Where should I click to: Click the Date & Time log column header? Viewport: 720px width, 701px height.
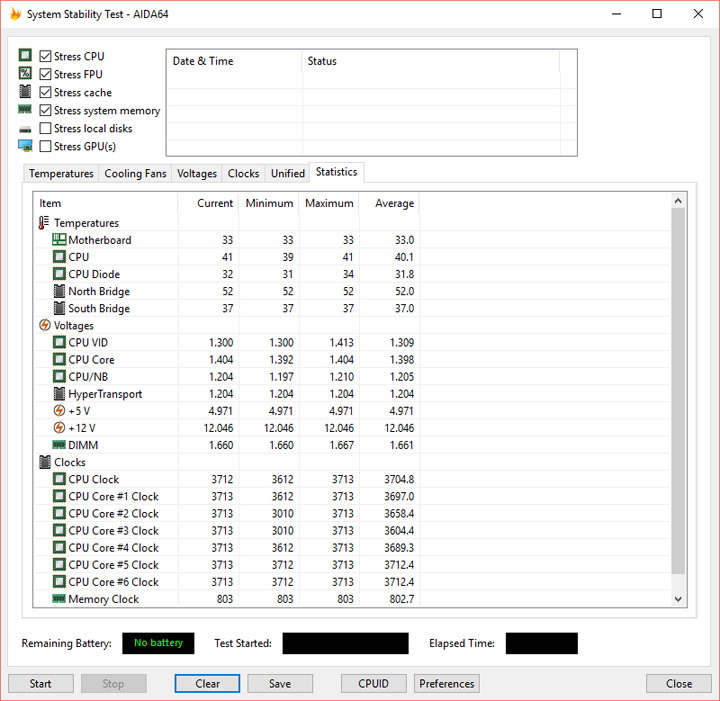click(x=234, y=61)
